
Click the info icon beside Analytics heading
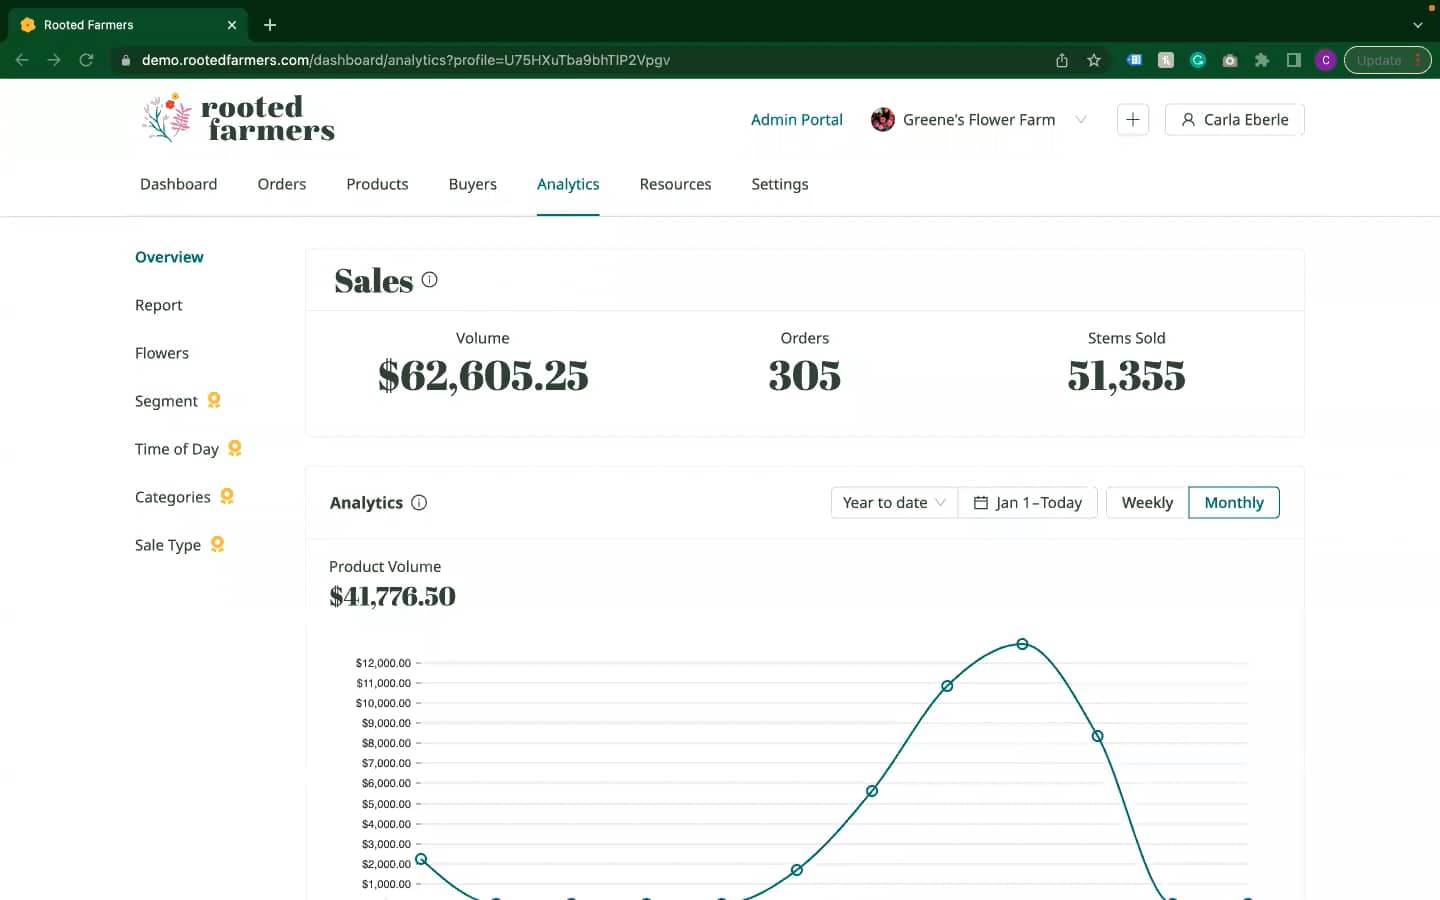coord(419,503)
